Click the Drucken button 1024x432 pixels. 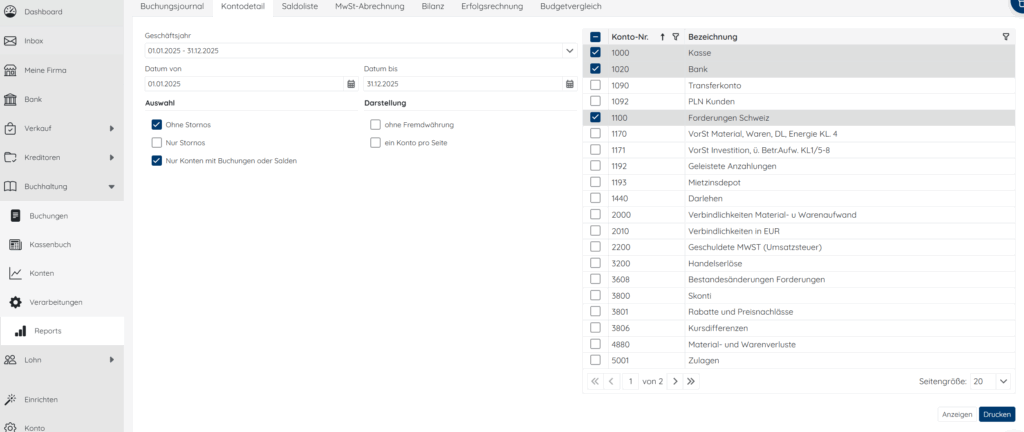click(x=996, y=414)
